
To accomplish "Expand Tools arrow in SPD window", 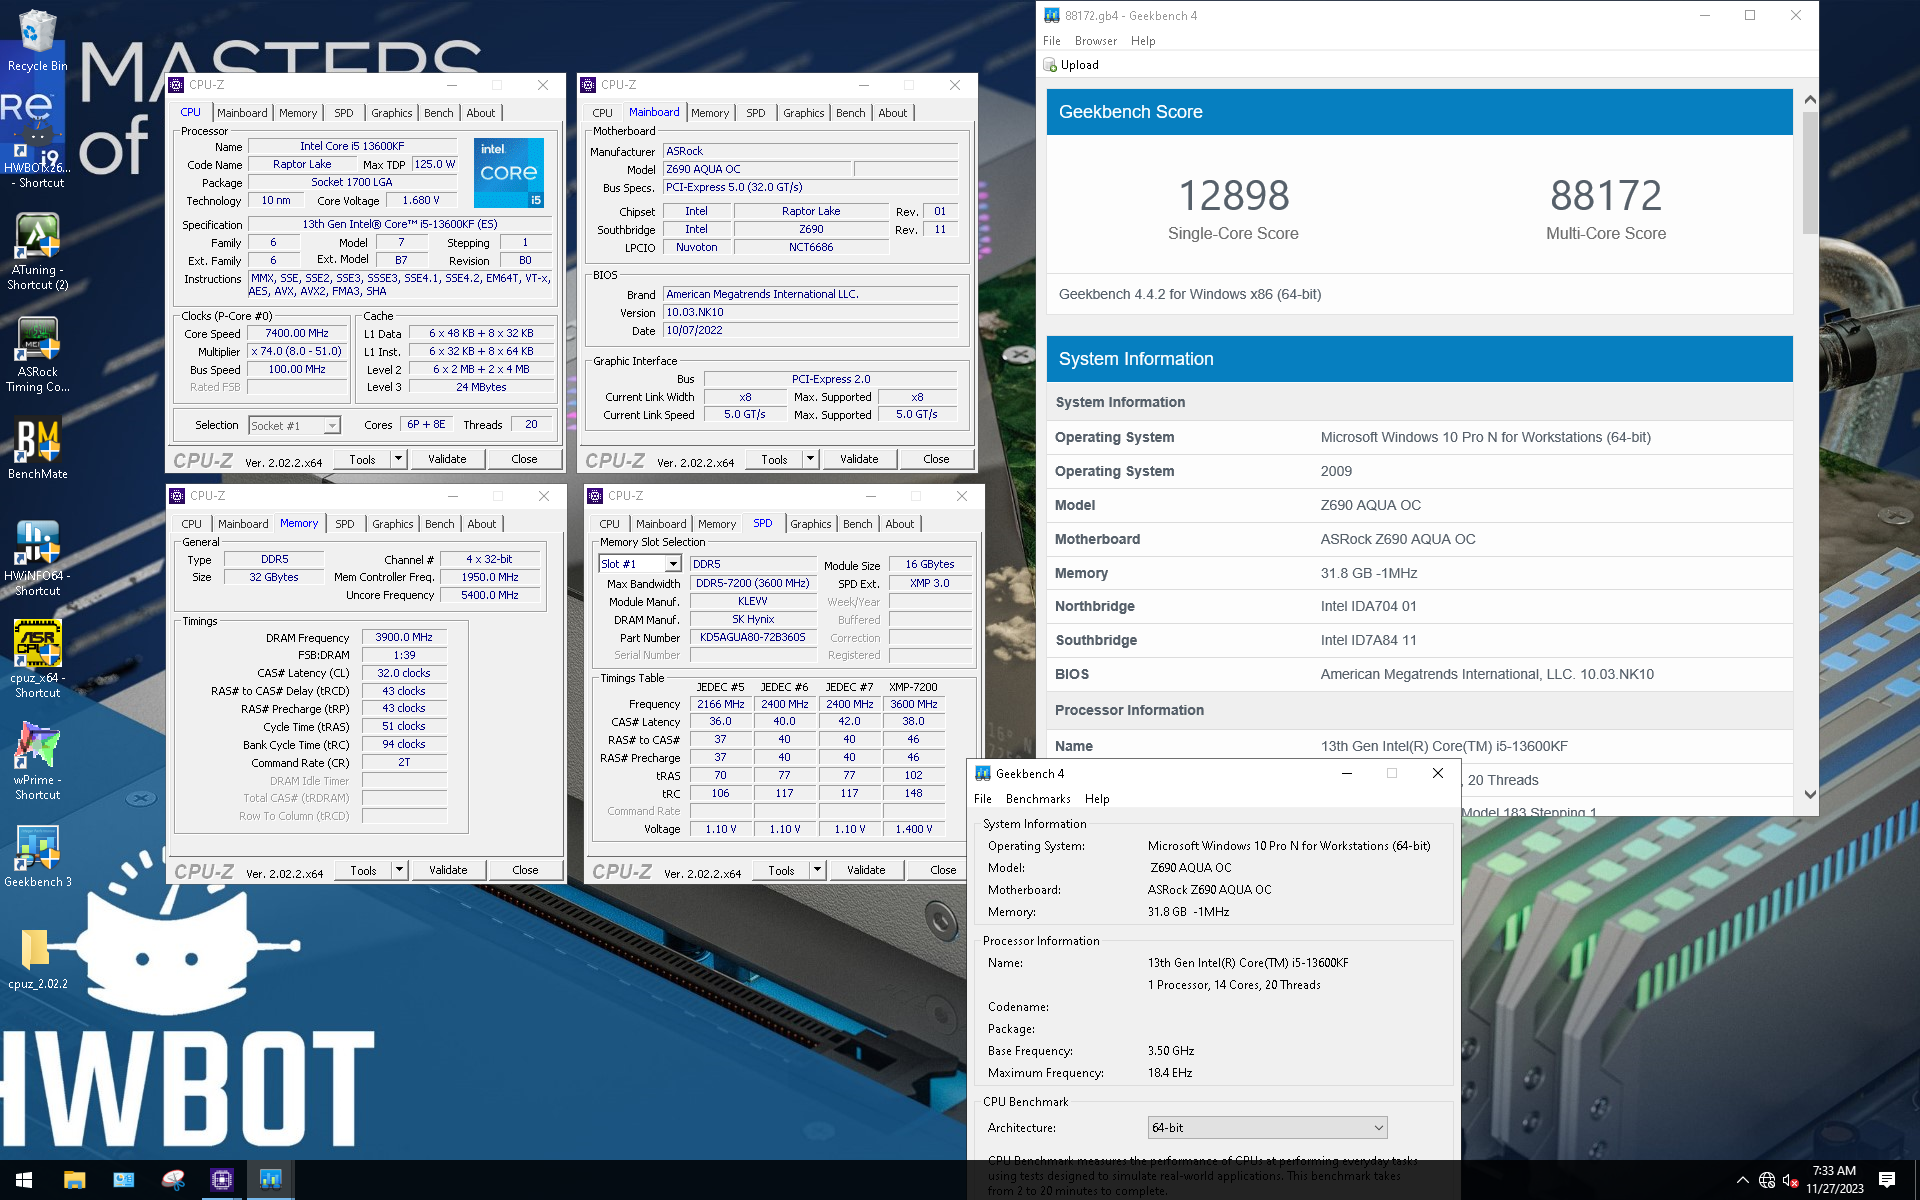I will click(817, 870).
